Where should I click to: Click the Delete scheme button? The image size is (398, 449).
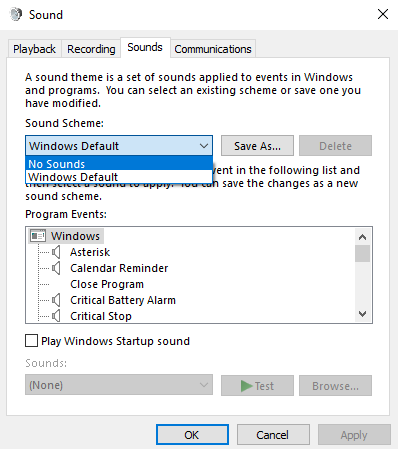tap(335, 146)
